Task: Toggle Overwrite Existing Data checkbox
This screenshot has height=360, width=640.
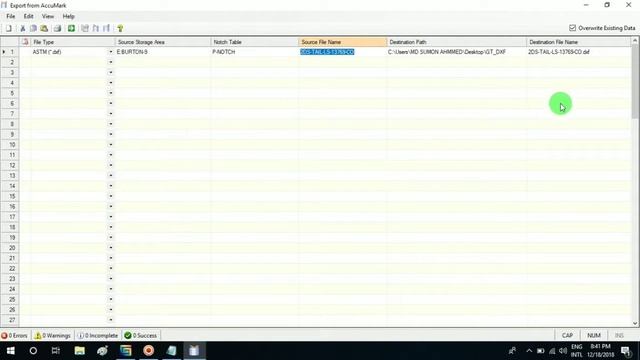Action: [572, 28]
